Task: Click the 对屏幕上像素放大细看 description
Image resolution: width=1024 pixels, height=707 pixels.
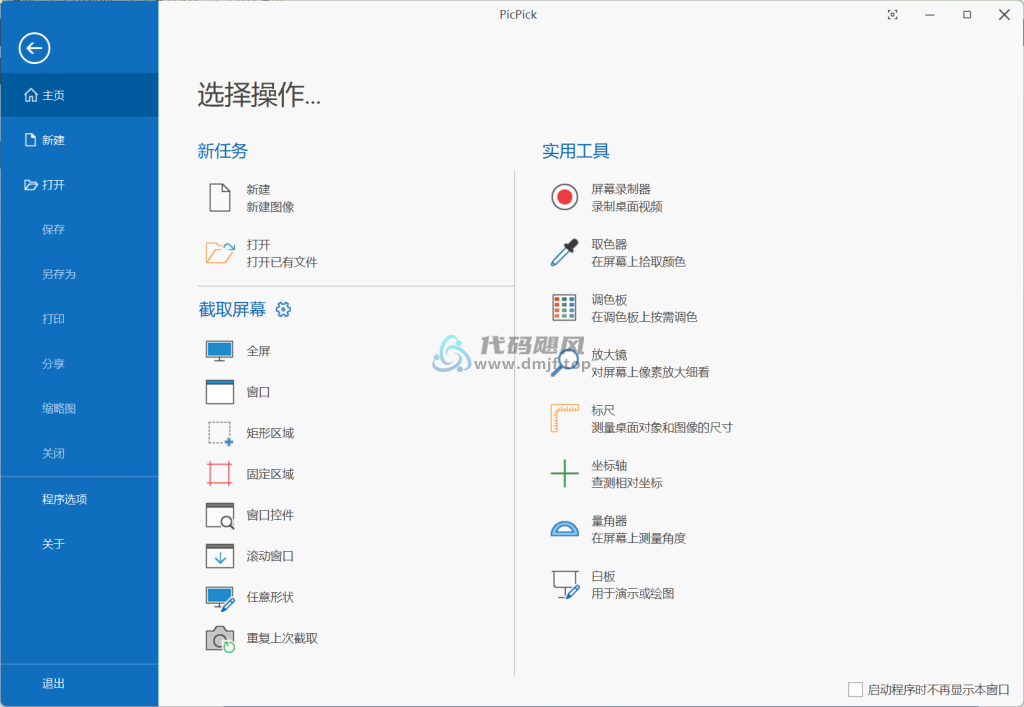Action: coord(650,372)
